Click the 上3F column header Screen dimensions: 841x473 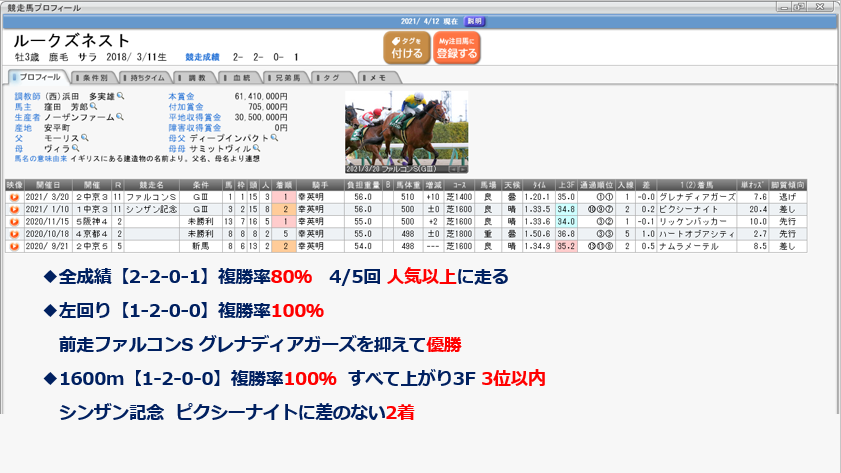(566, 185)
